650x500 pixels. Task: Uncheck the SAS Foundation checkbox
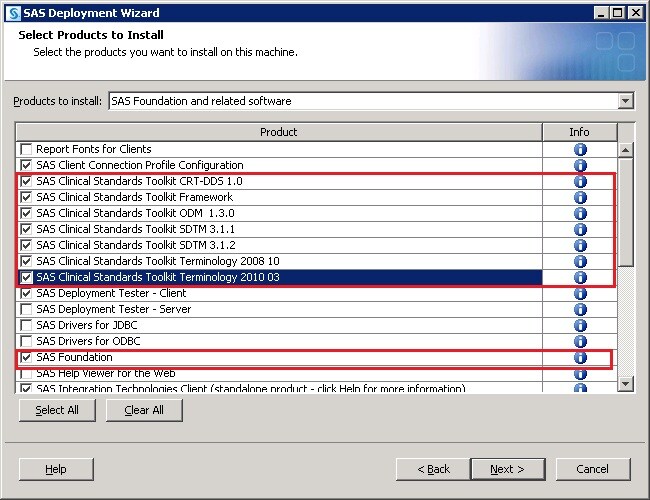tap(26, 357)
